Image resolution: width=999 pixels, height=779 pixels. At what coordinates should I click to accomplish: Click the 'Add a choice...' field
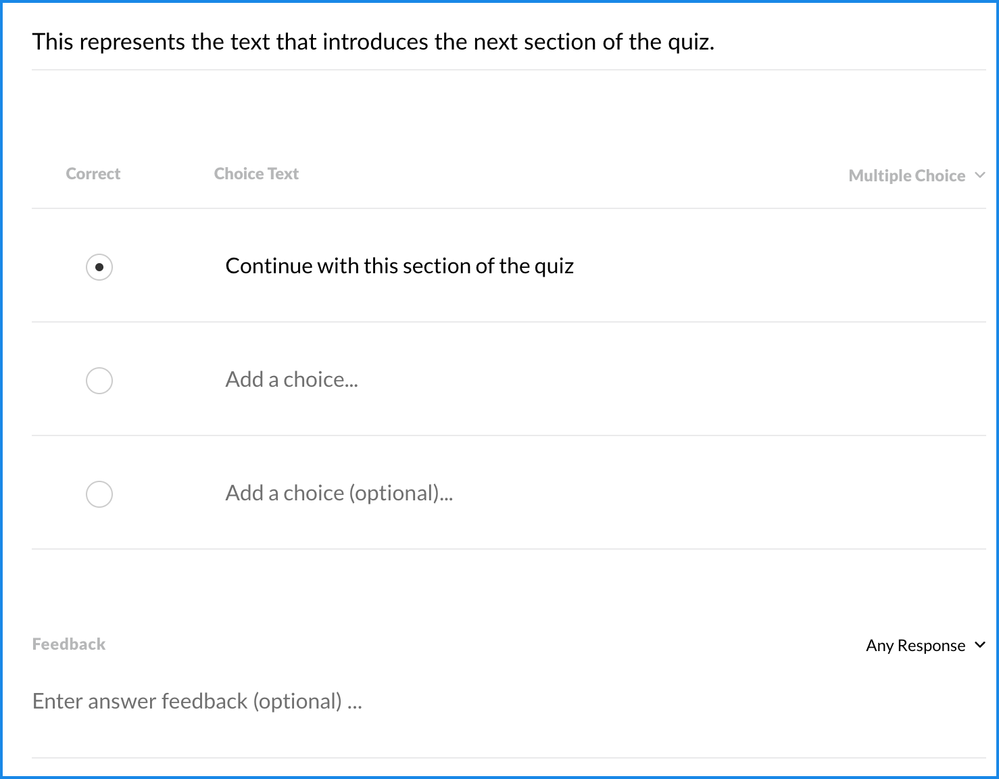(291, 380)
